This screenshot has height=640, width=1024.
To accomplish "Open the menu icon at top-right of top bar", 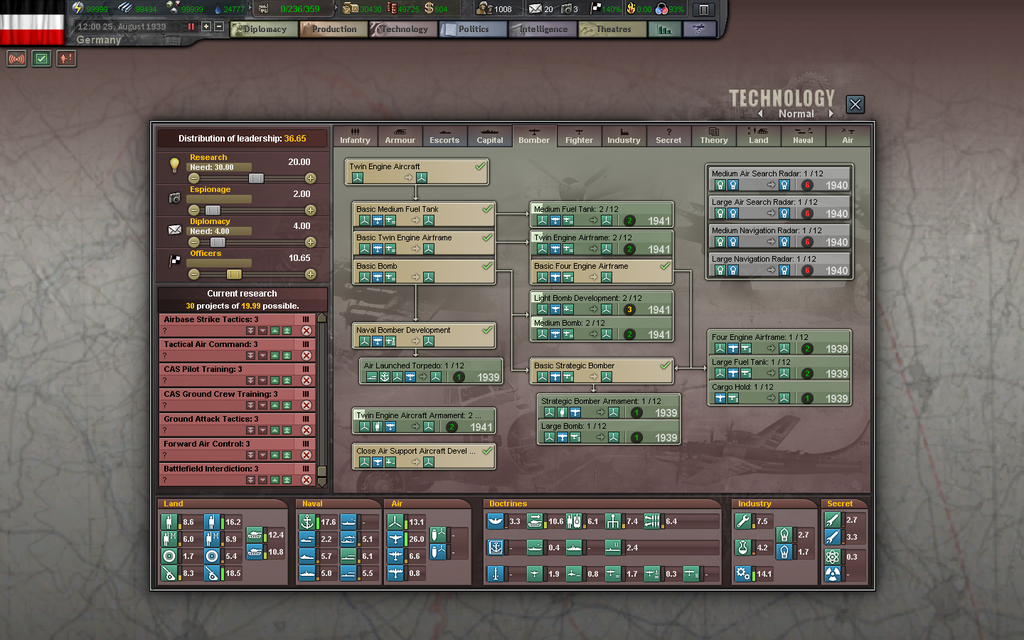I will (703, 9).
